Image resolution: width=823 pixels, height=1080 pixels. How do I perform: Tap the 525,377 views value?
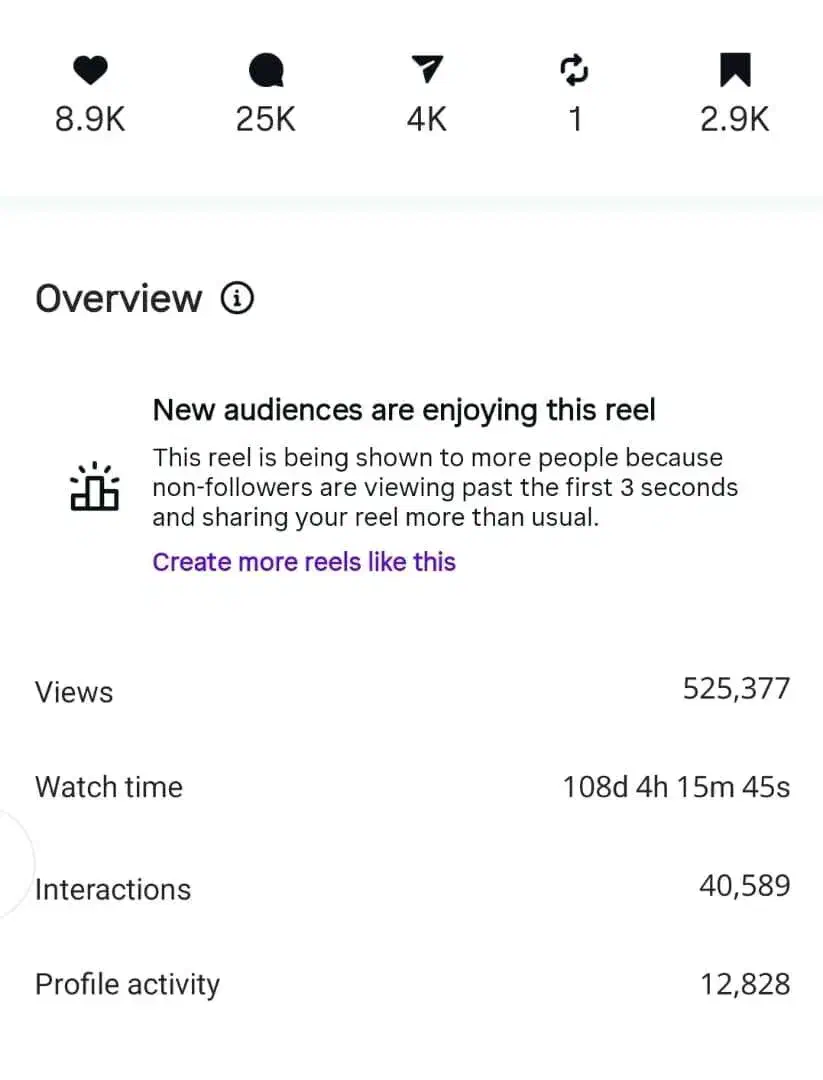tap(736, 689)
